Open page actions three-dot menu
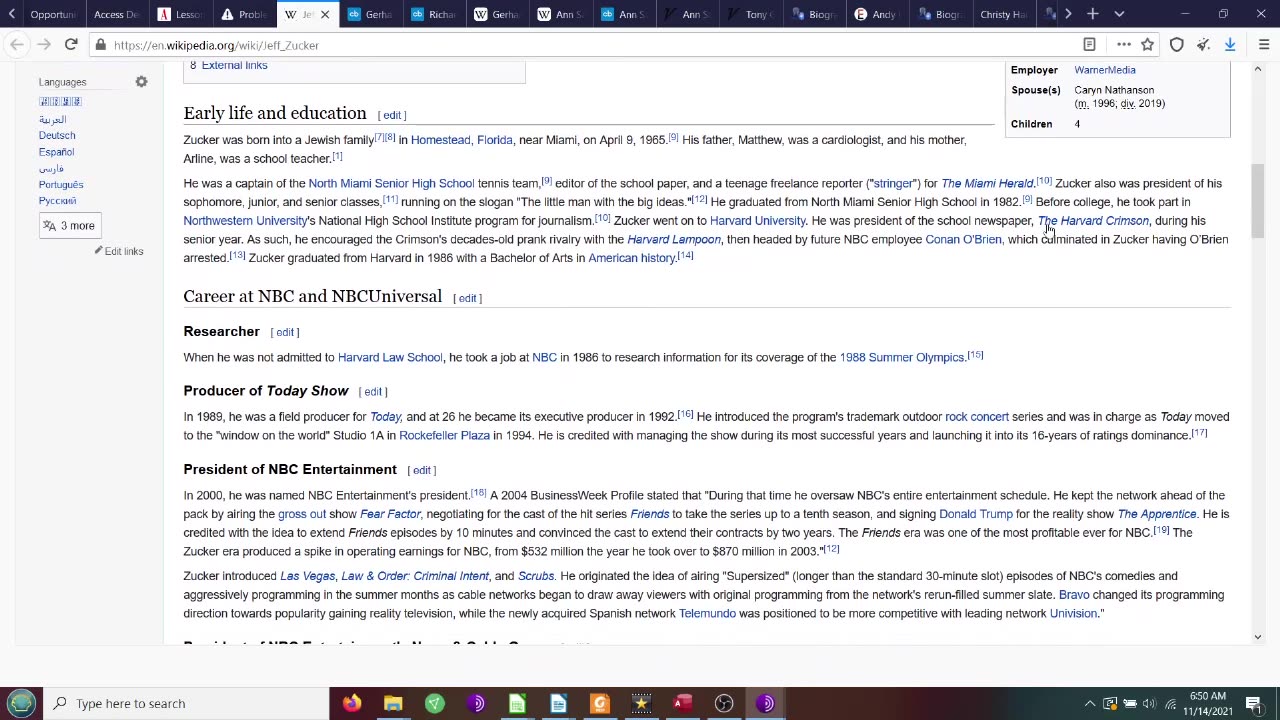 point(1124,45)
